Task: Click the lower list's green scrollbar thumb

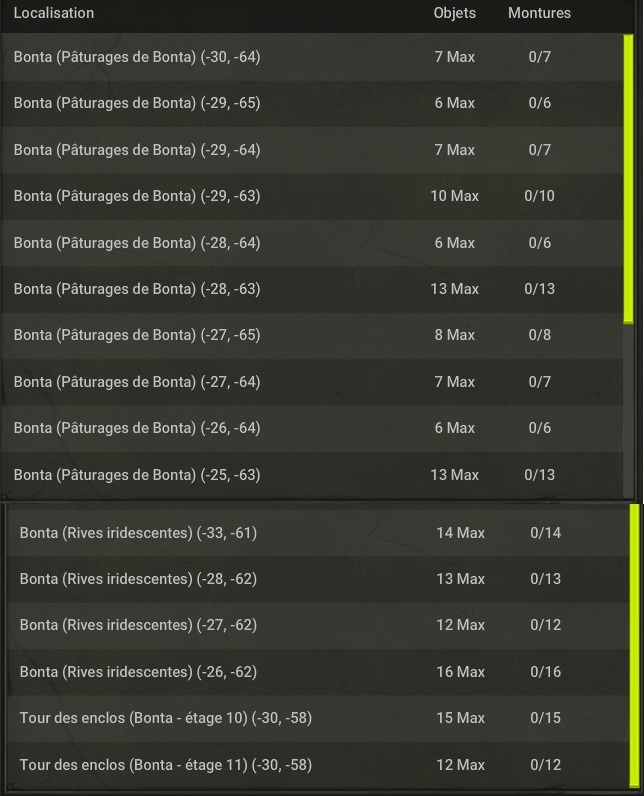Action: pyautogui.click(x=634, y=646)
